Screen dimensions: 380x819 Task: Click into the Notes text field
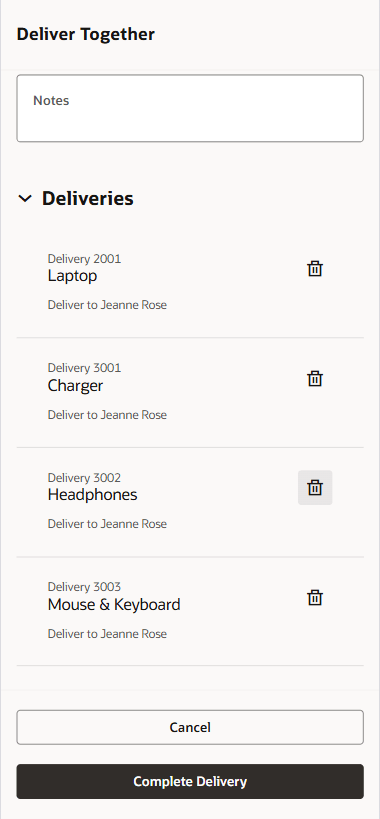190,108
